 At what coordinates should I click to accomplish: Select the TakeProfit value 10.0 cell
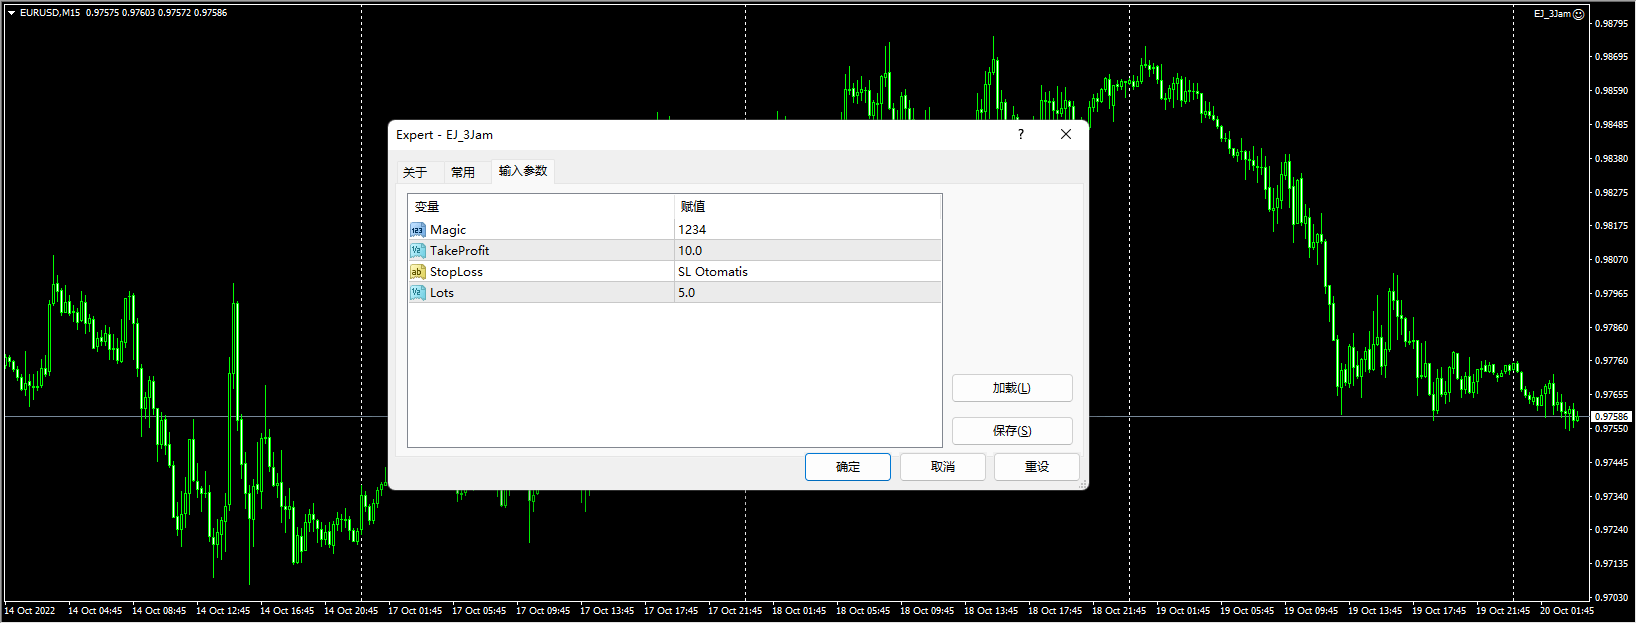tap(807, 251)
